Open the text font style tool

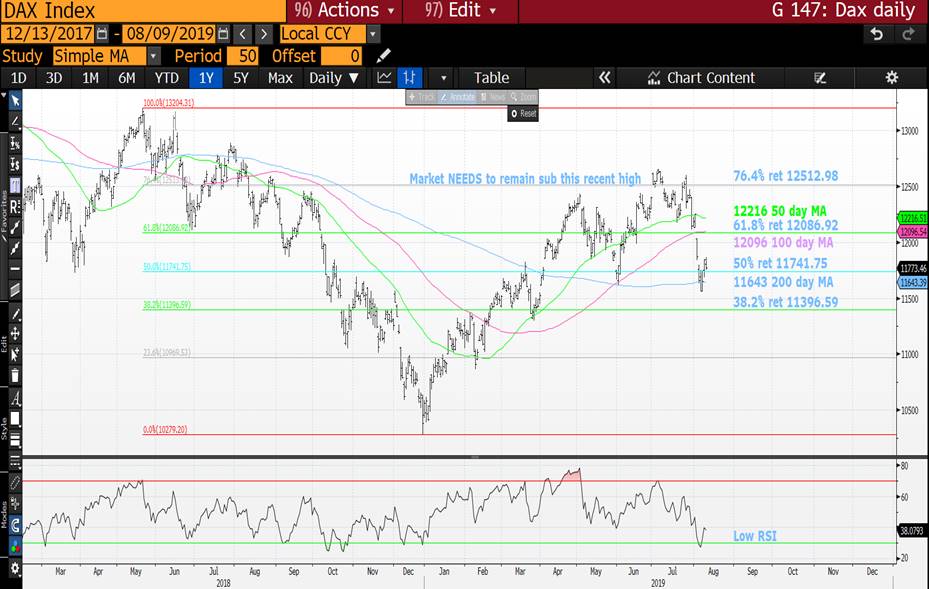[x=15, y=398]
